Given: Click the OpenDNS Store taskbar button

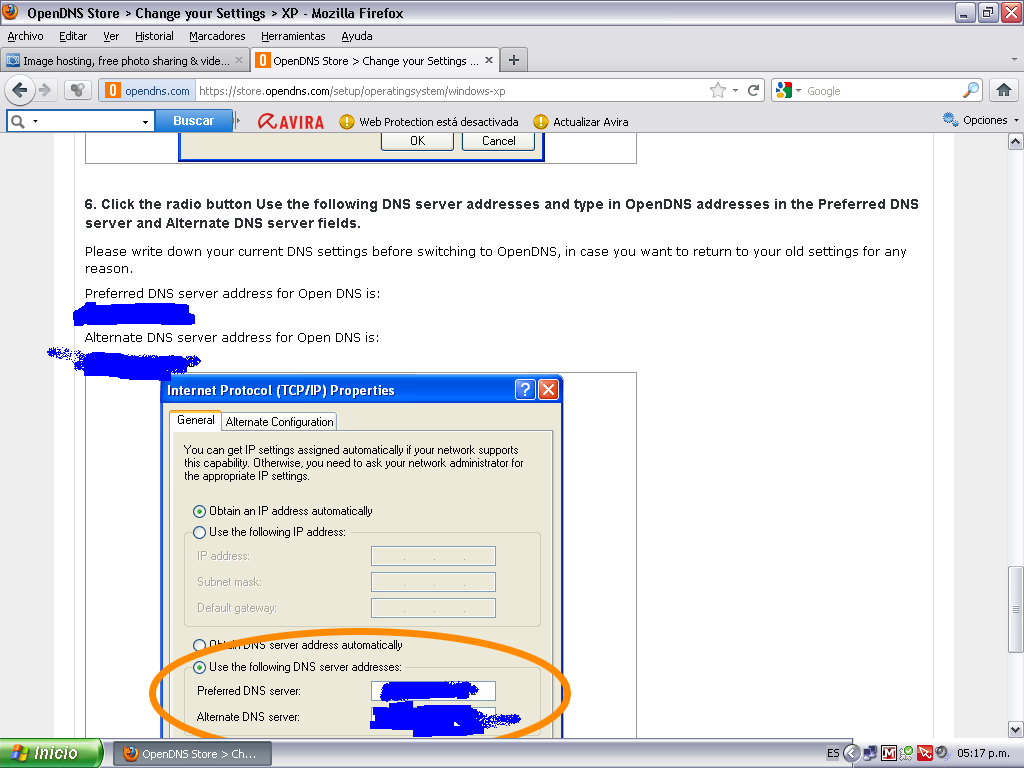Looking at the screenshot, I should [x=193, y=754].
